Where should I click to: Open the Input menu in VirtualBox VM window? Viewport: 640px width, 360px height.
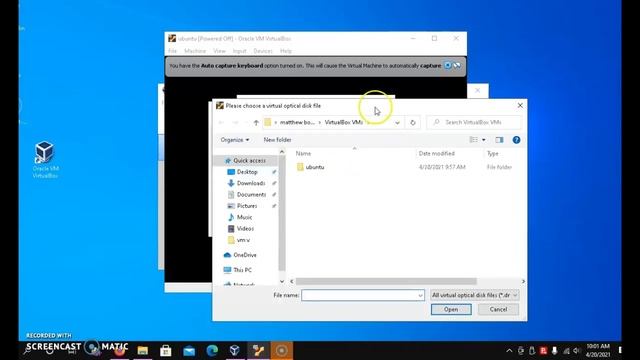(x=239, y=51)
